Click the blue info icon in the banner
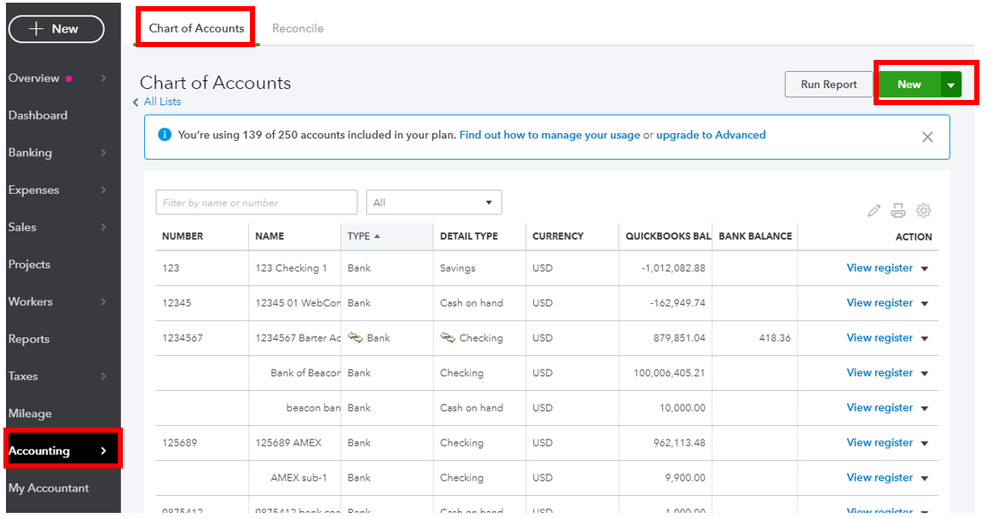 tap(164, 135)
